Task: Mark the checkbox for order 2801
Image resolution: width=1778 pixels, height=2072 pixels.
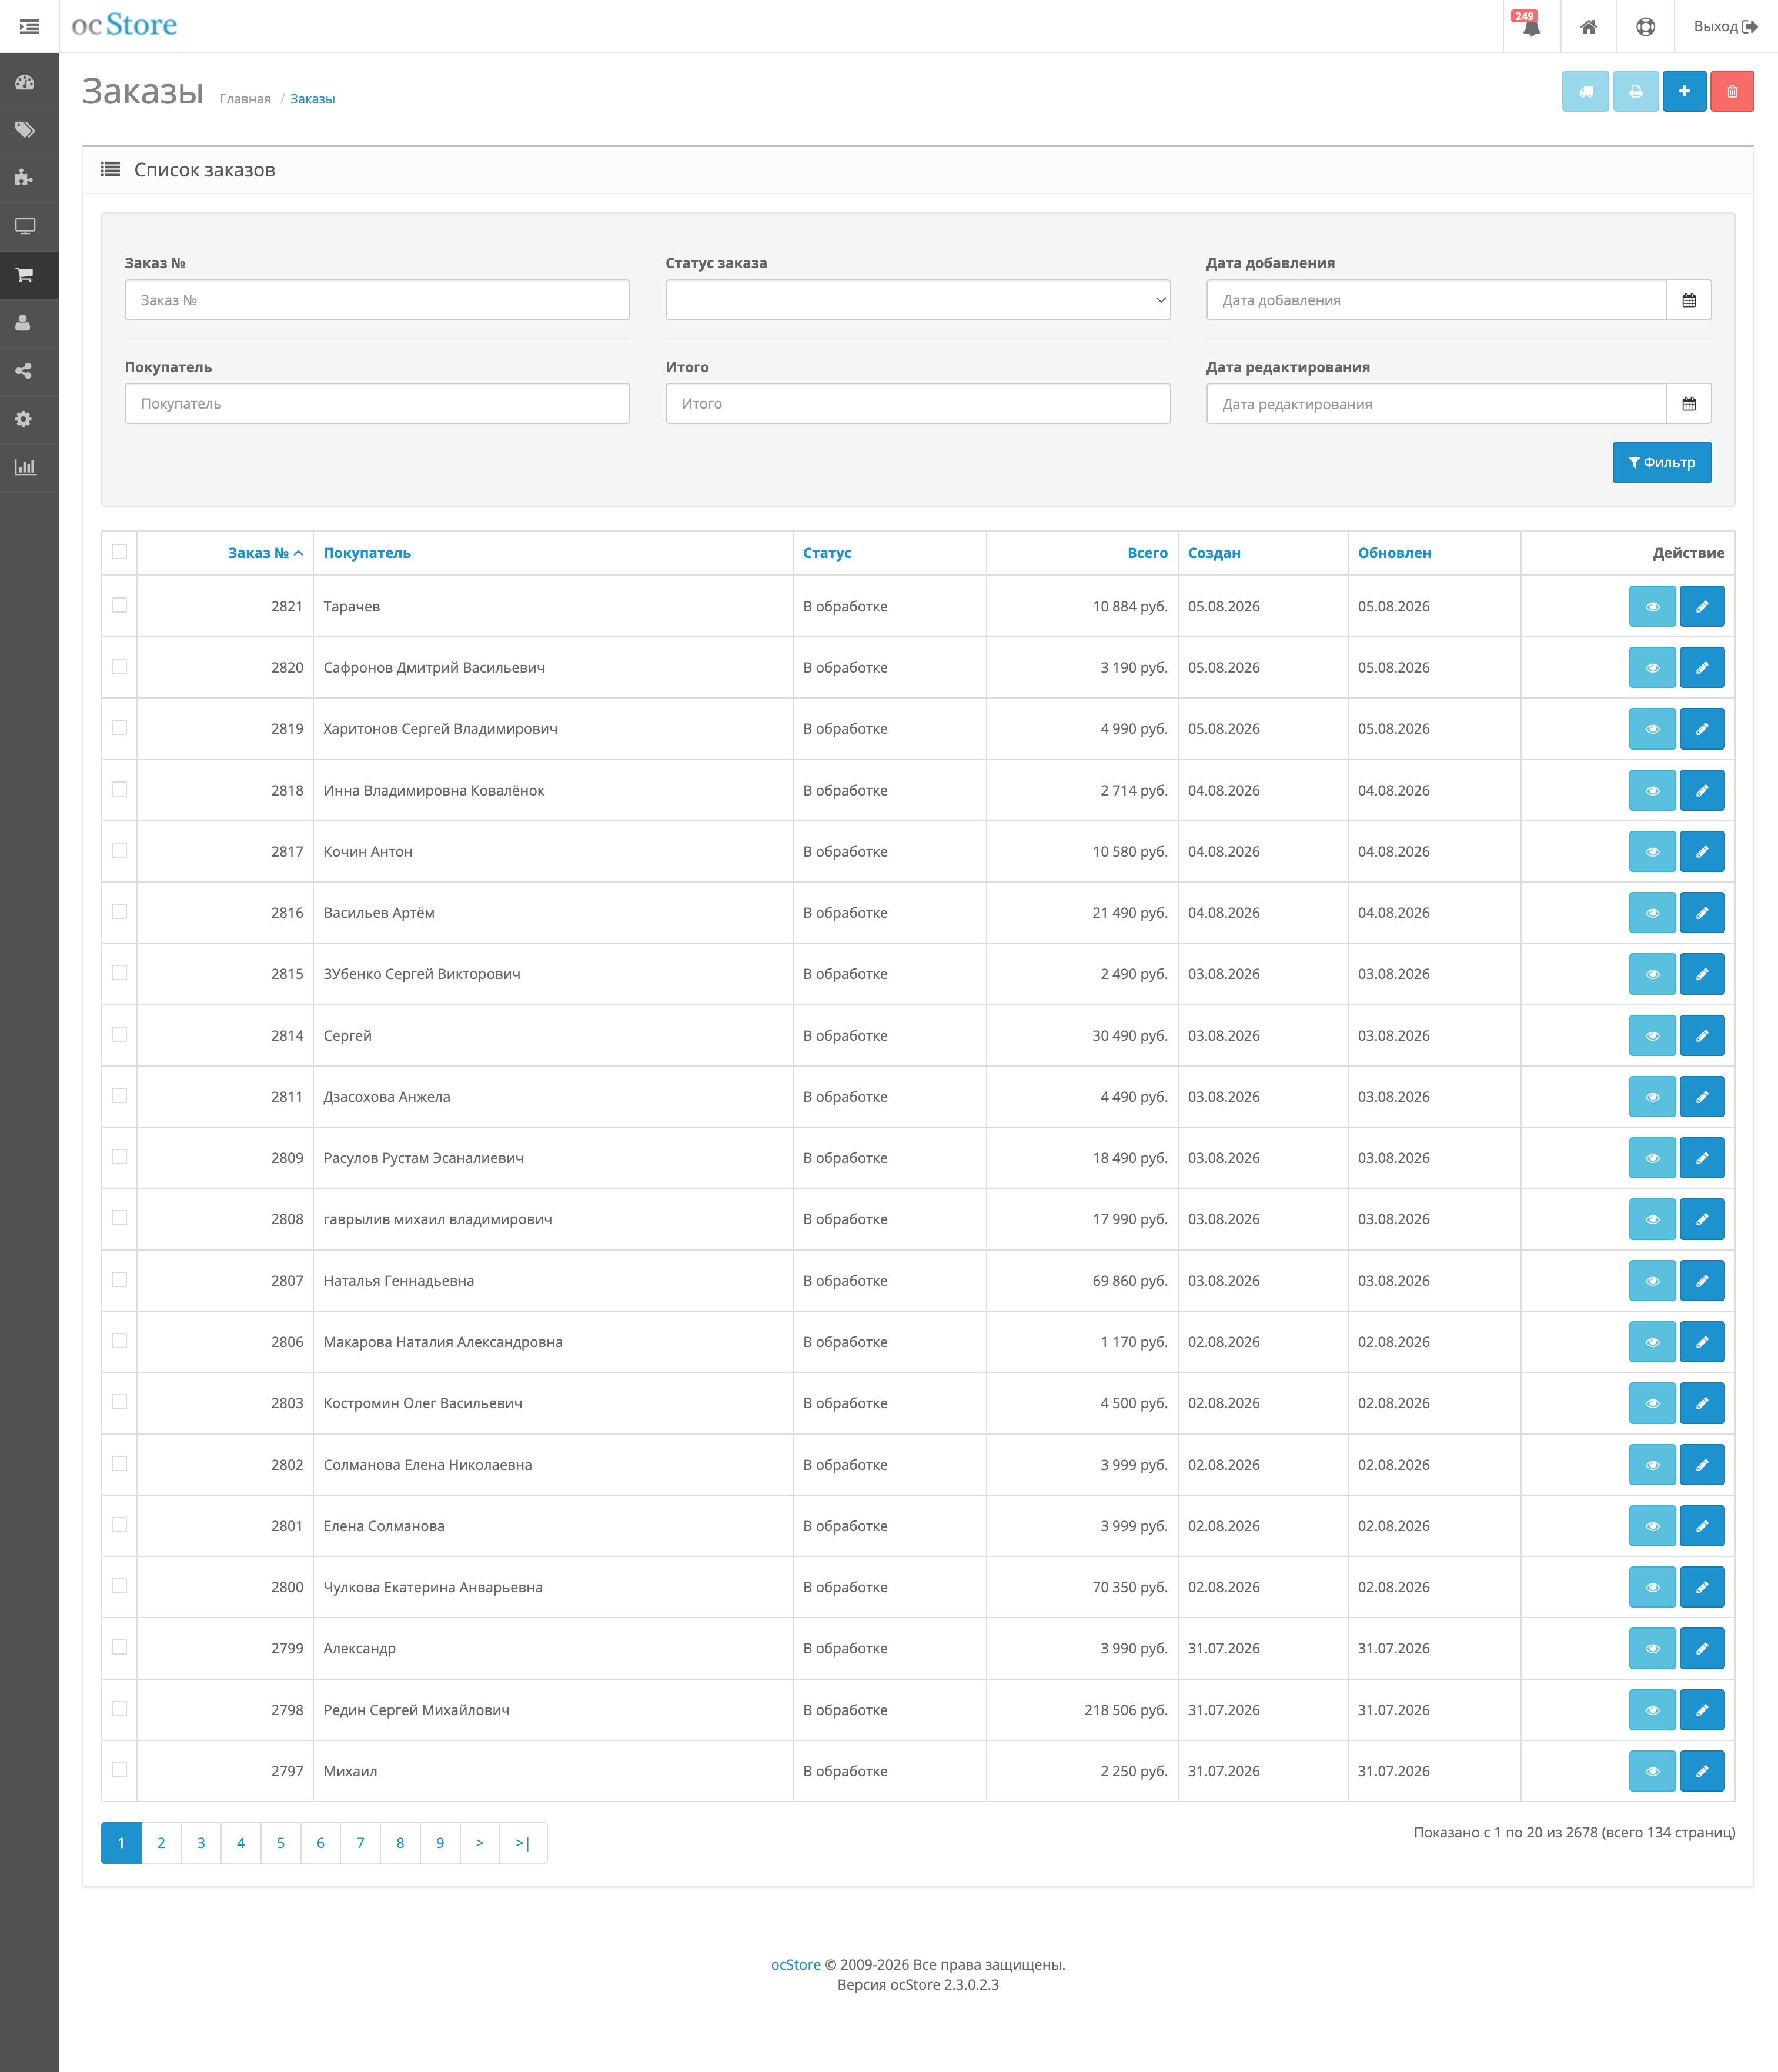Action: (x=119, y=1525)
